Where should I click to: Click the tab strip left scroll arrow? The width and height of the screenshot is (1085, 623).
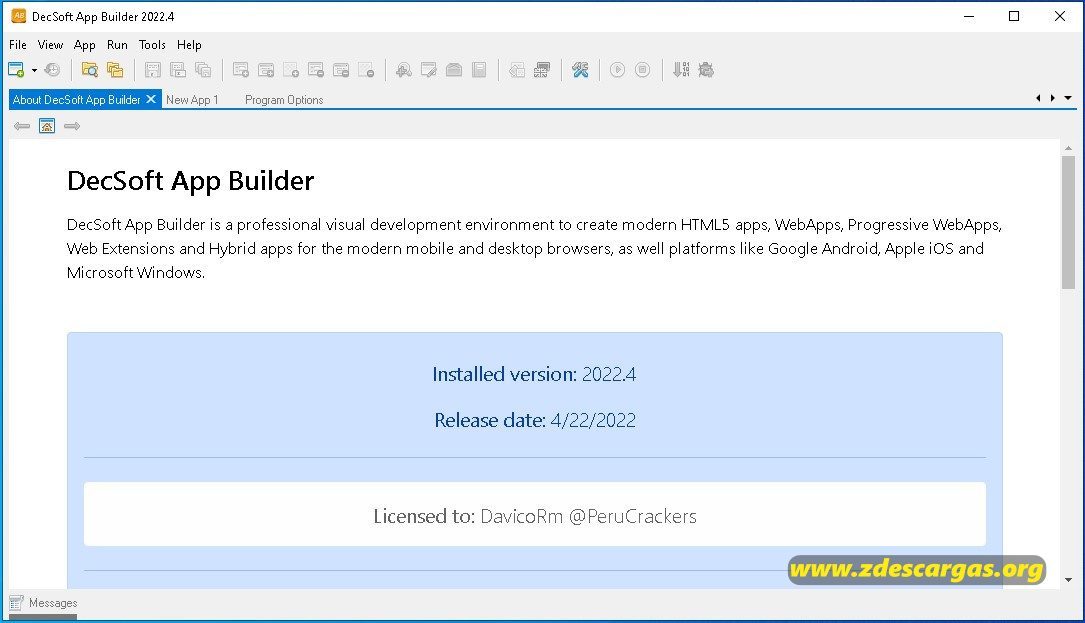[x=1038, y=98]
